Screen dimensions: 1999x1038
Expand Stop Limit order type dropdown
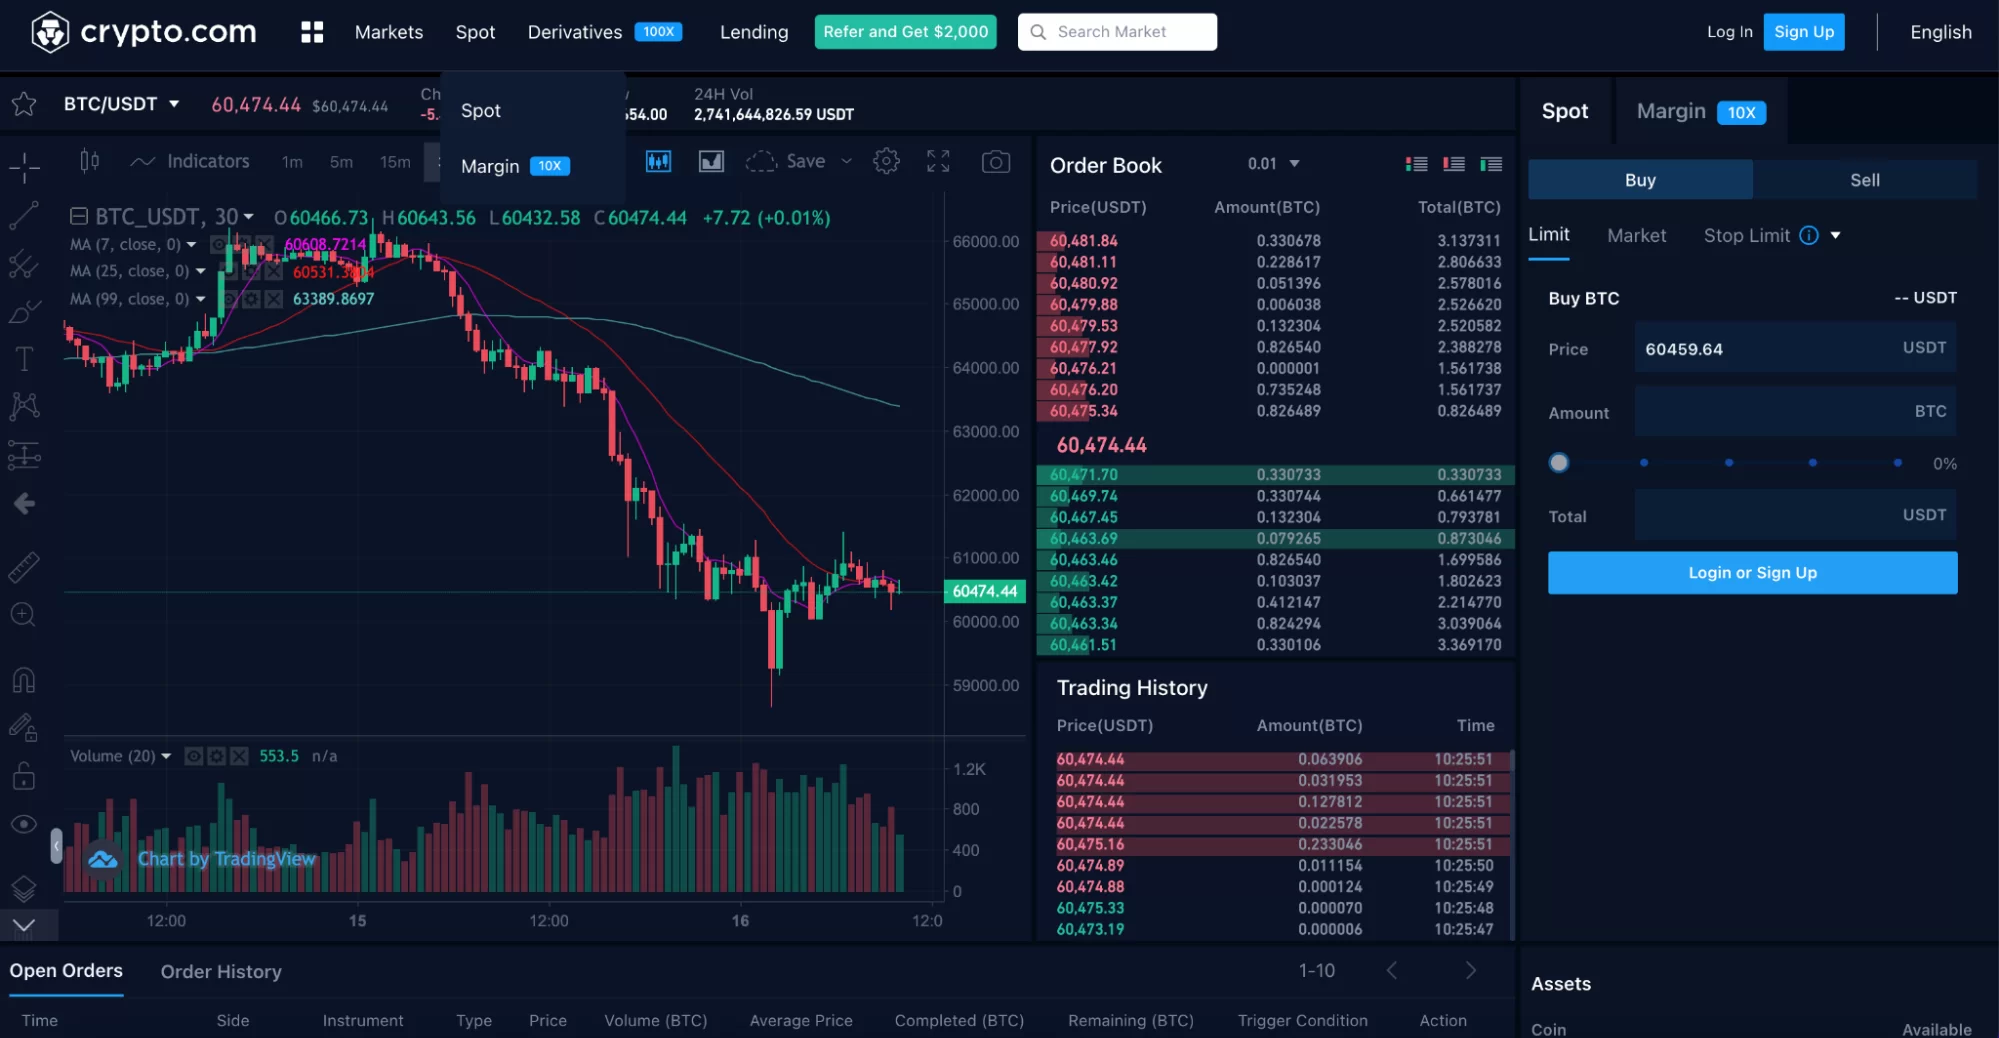1835,236
